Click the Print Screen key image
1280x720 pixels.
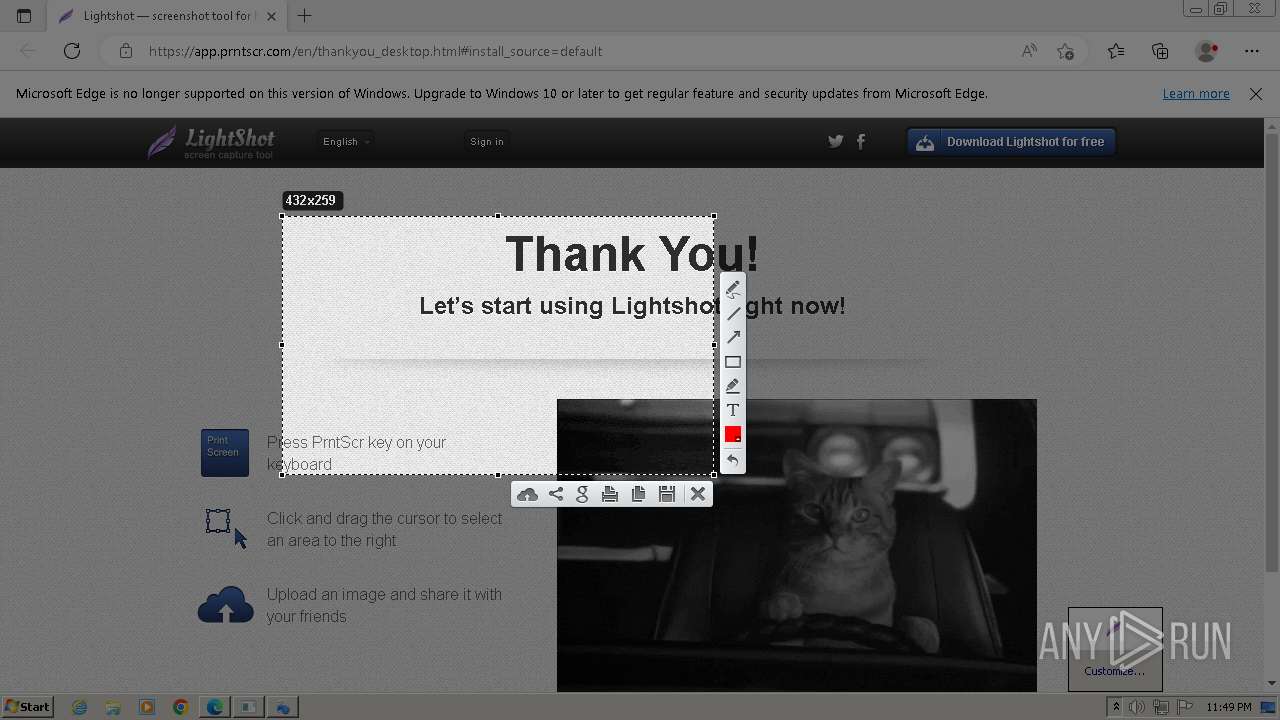[x=225, y=453]
